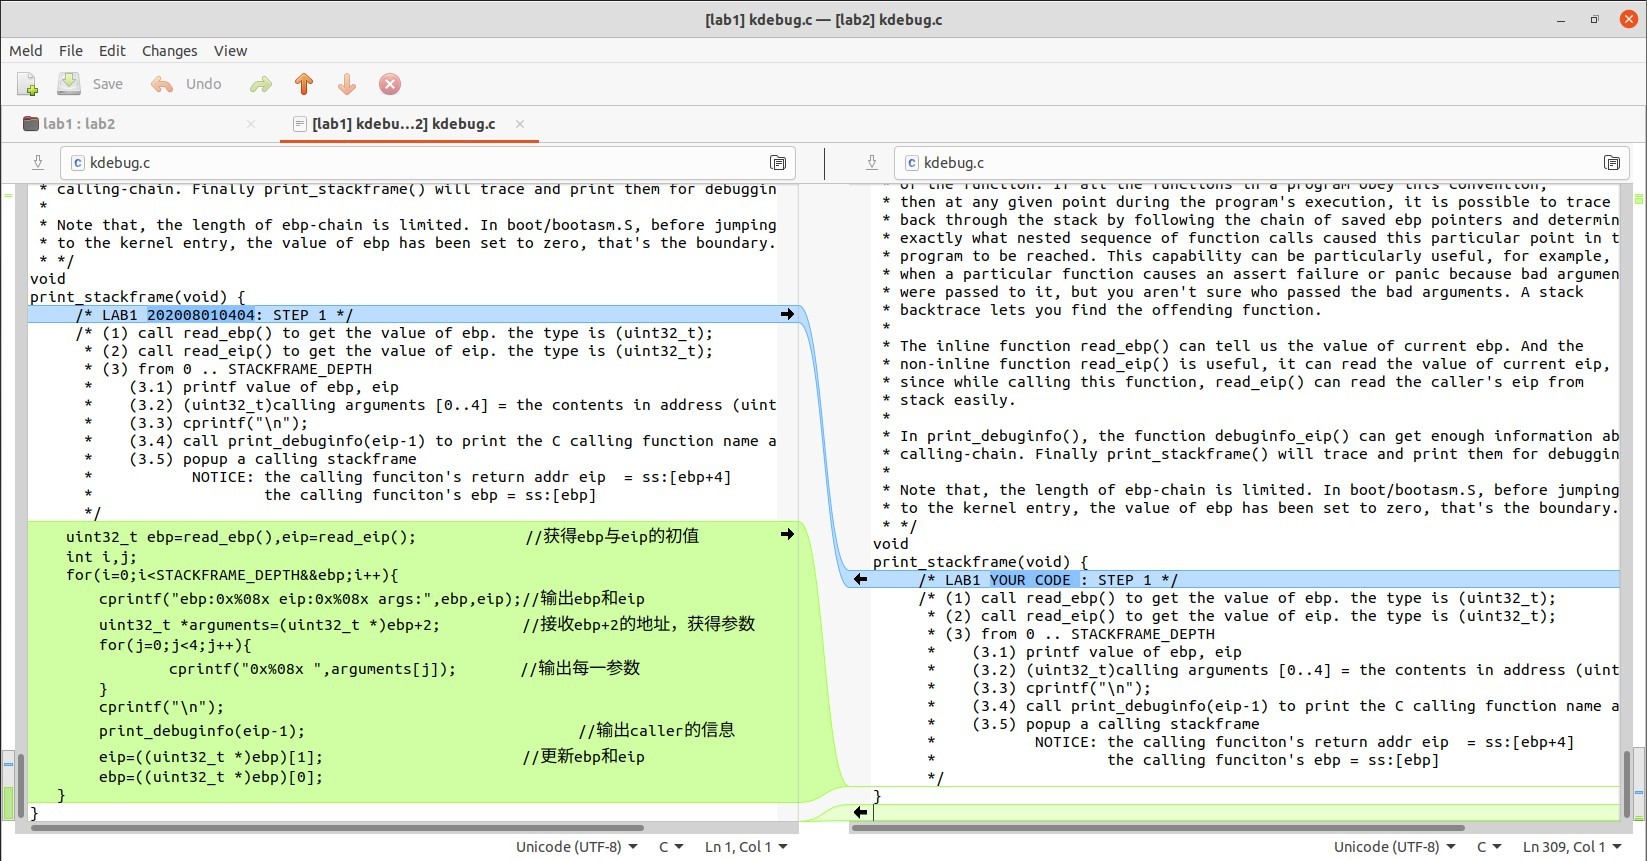Screen dimensions: 1647x861
Task: Open right pane Ln 309, Col 1 dropdown
Action: (x=1572, y=847)
